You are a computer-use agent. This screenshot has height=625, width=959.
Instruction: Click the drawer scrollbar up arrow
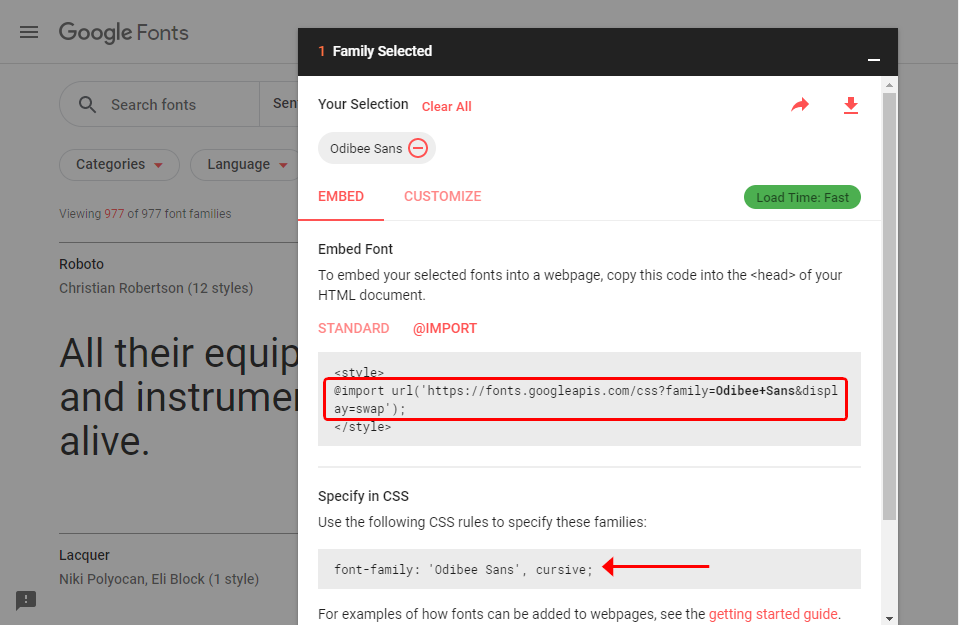click(x=889, y=85)
